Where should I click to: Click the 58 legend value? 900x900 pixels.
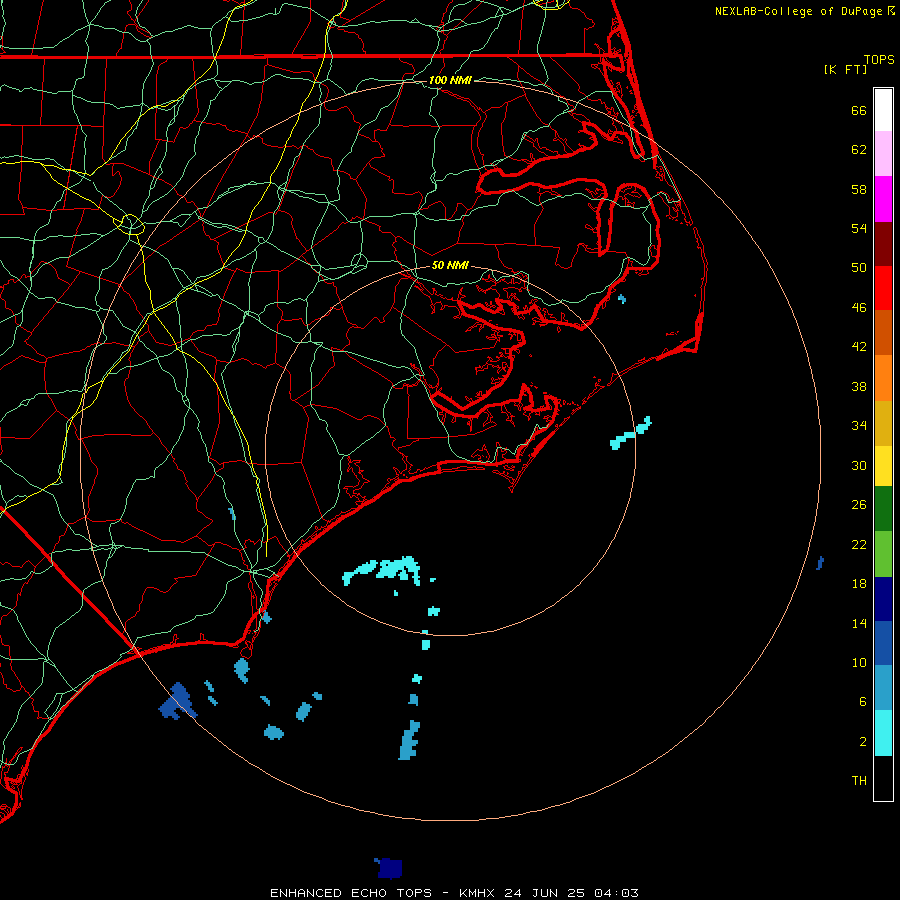[859, 189]
